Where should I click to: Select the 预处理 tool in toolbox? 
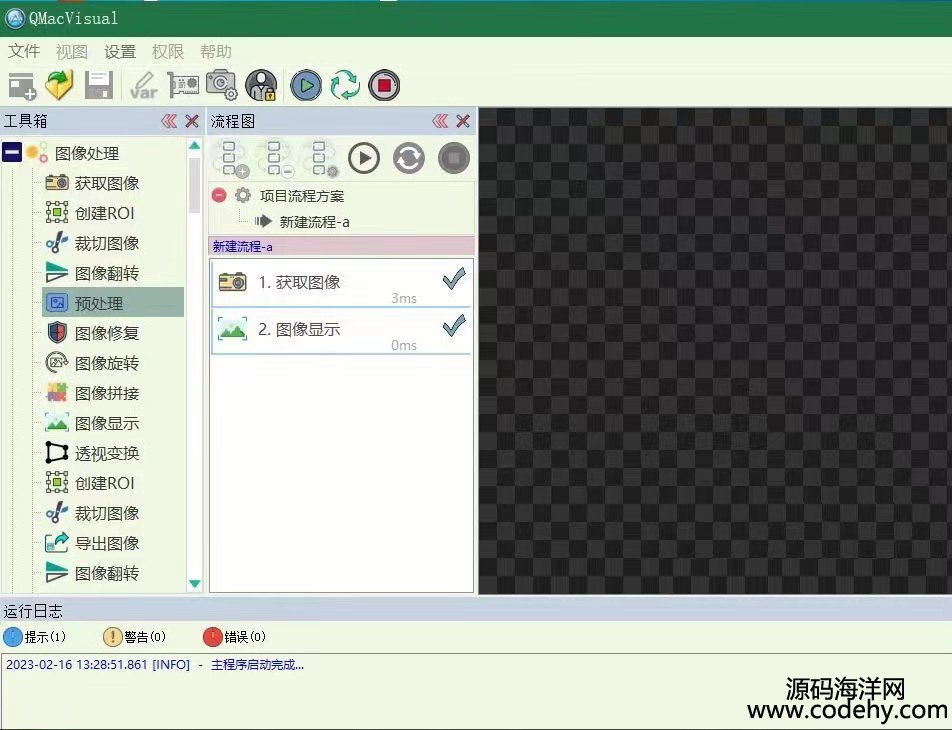(113, 302)
